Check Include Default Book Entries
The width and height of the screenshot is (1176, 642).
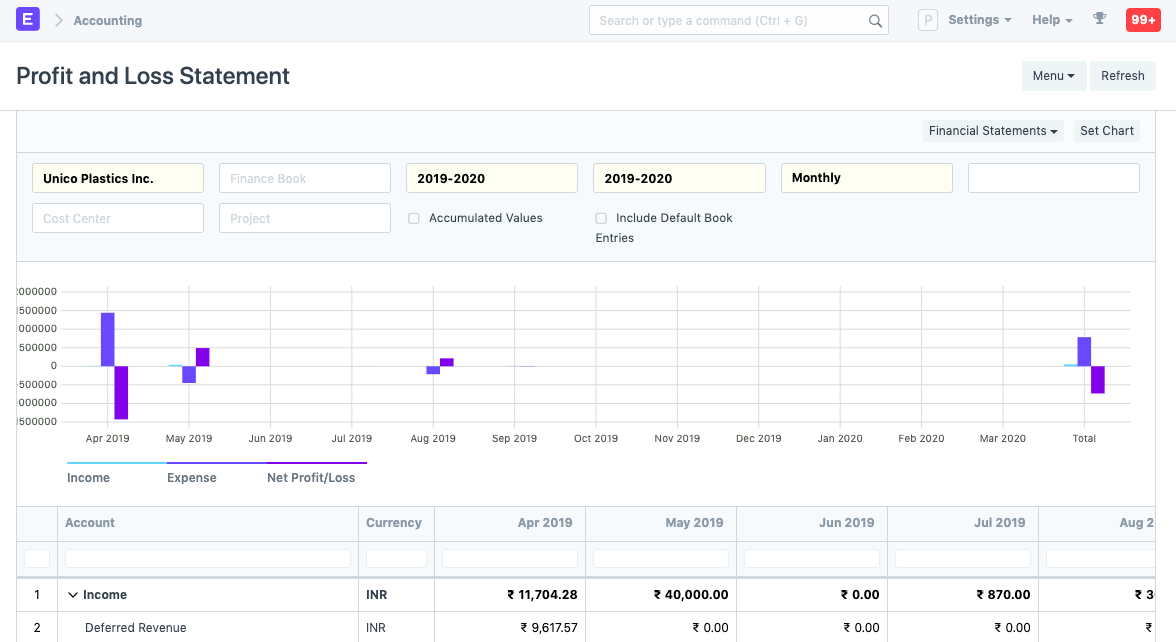[601, 218]
